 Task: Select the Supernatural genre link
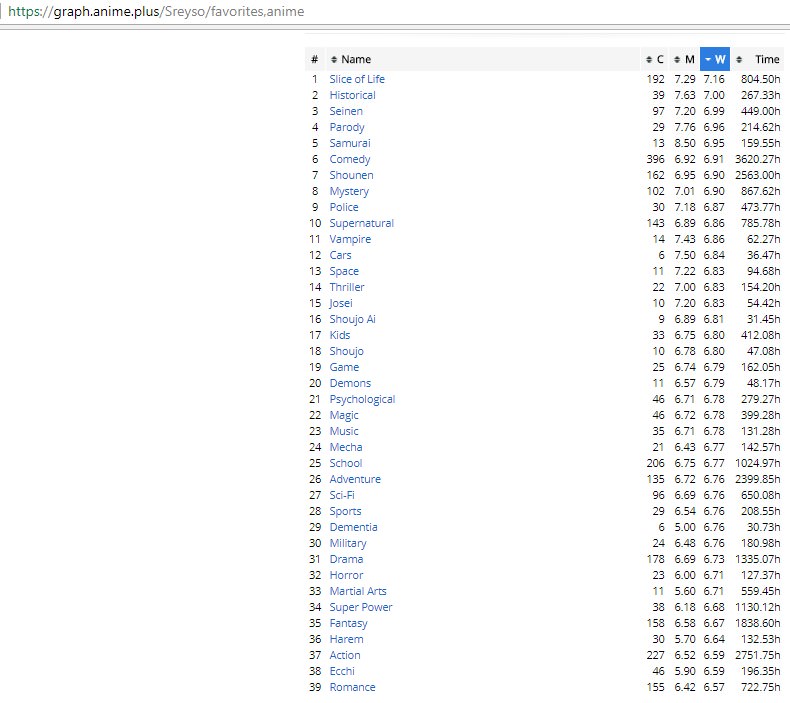(361, 223)
